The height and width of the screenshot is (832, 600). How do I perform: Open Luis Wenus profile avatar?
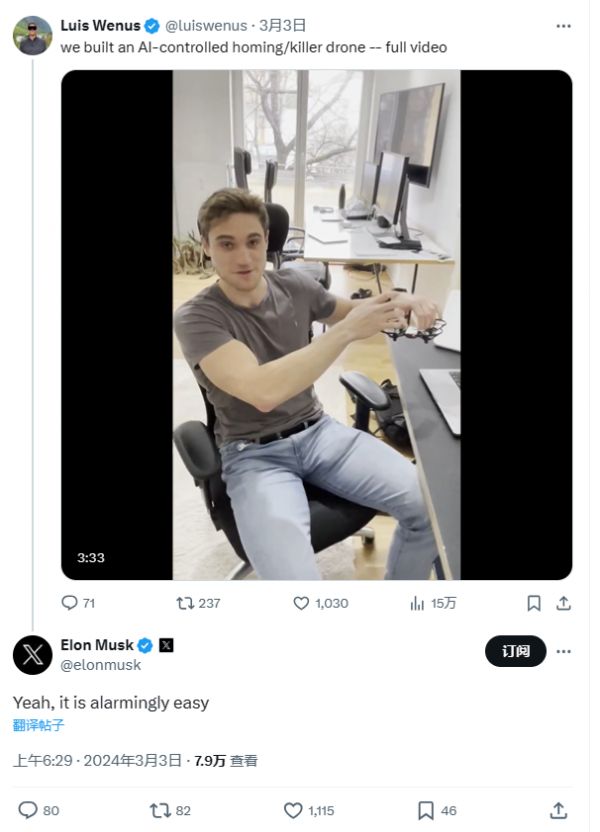click(32, 35)
